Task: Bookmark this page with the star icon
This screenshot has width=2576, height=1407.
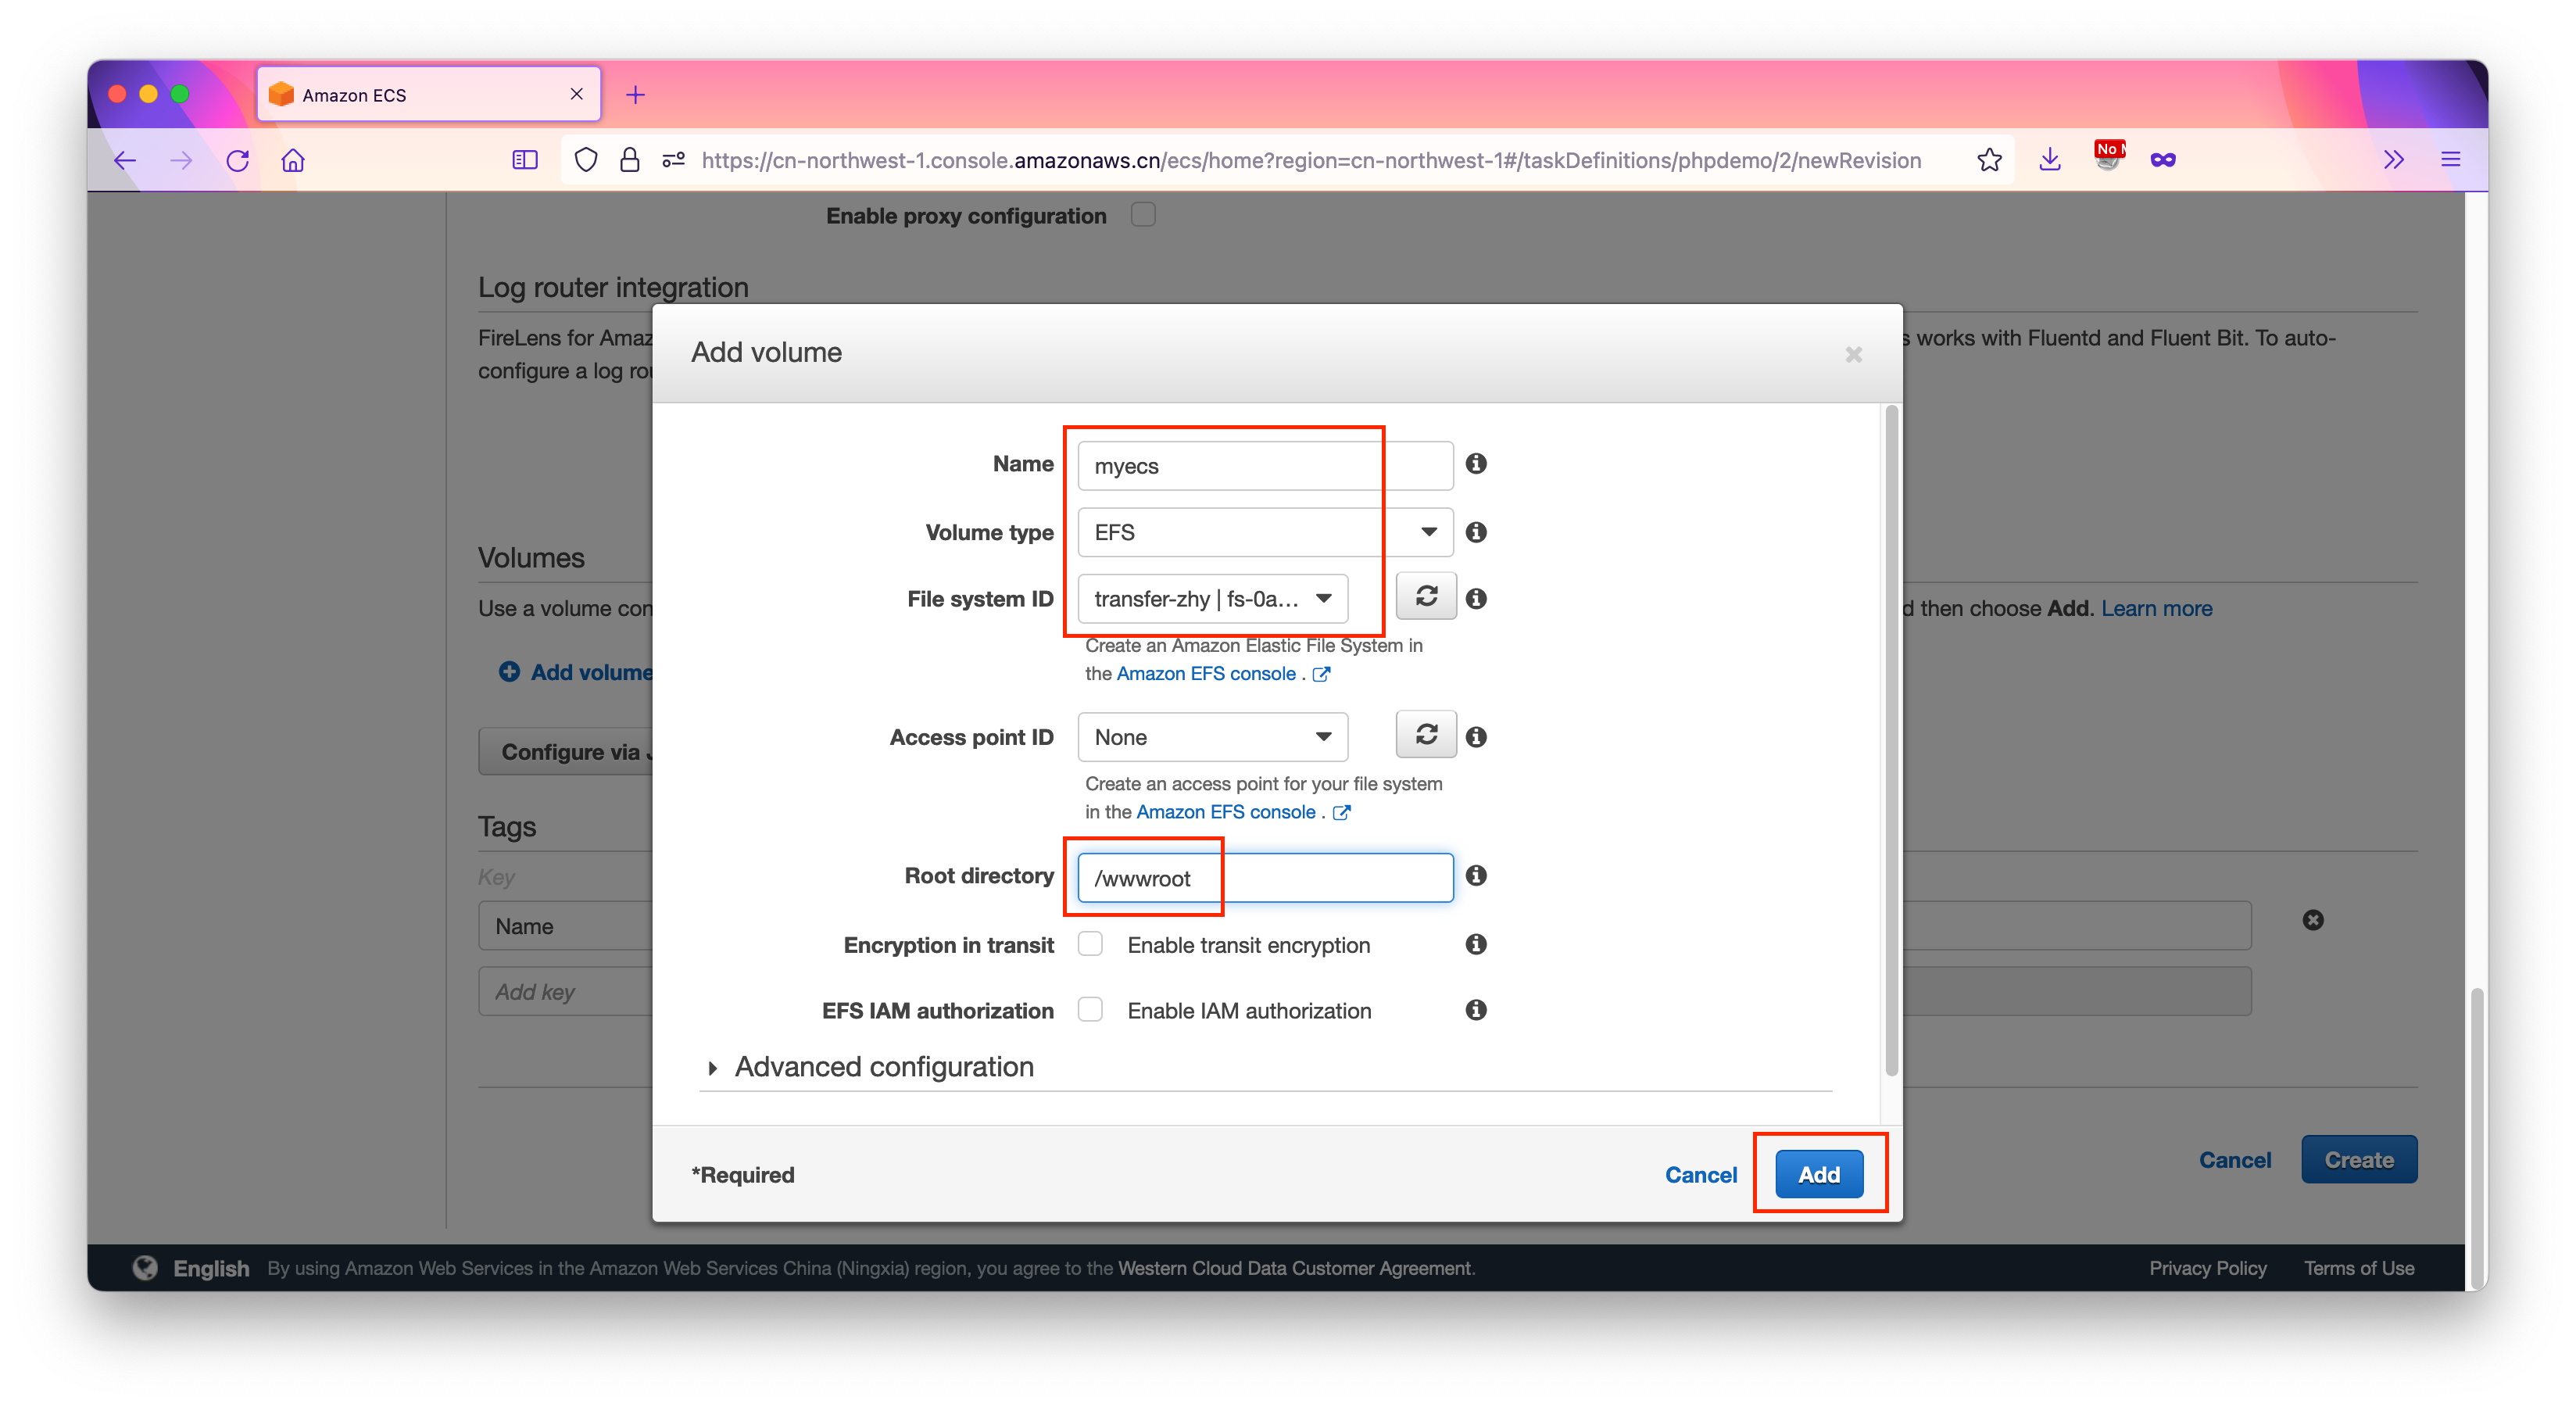Action: 1990,160
